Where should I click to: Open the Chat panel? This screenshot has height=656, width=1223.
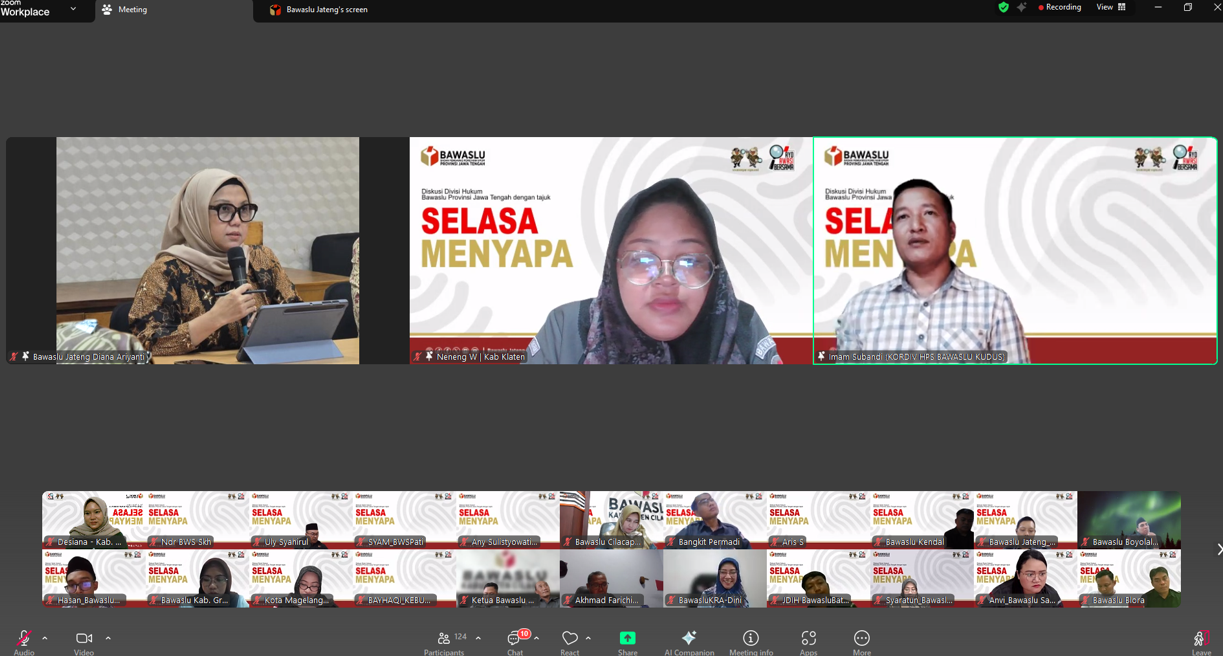515,639
